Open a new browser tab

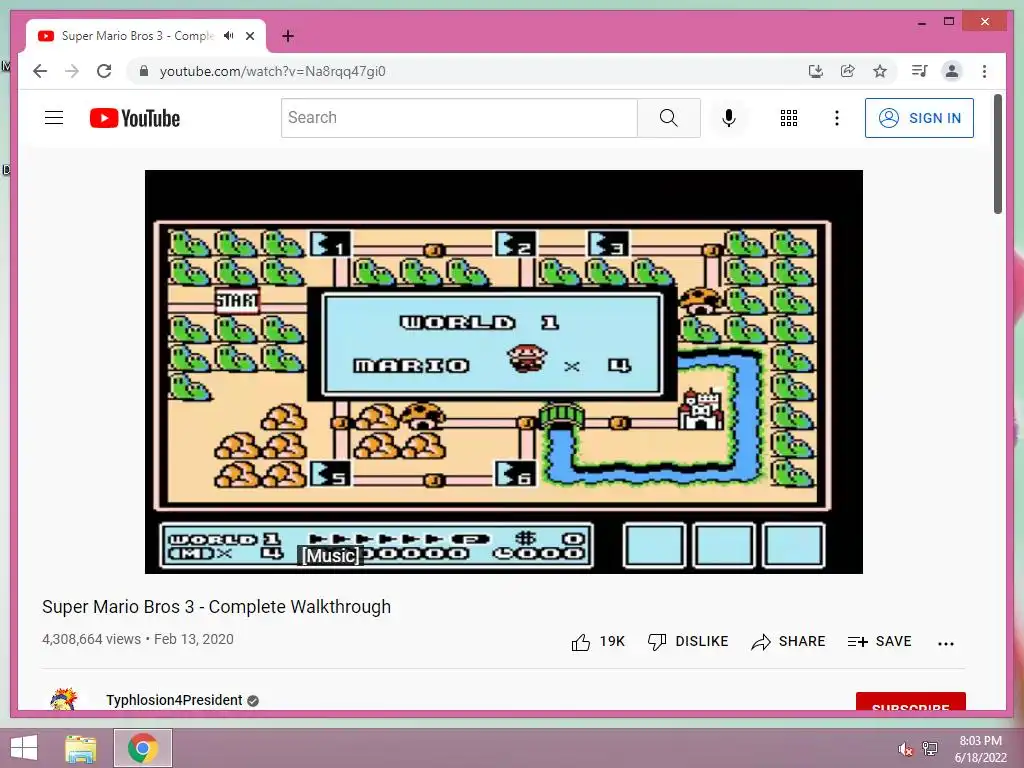pyautogui.click(x=288, y=36)
